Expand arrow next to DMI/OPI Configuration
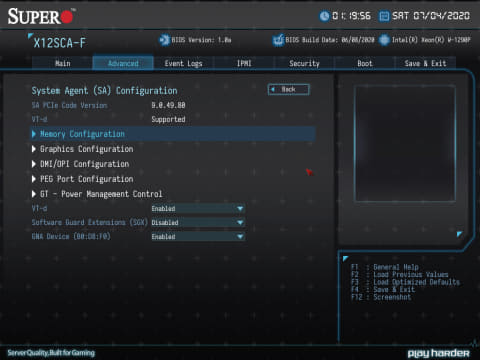Image resolution: width=480 pixels, height=360 pixels. click(34, 164)
